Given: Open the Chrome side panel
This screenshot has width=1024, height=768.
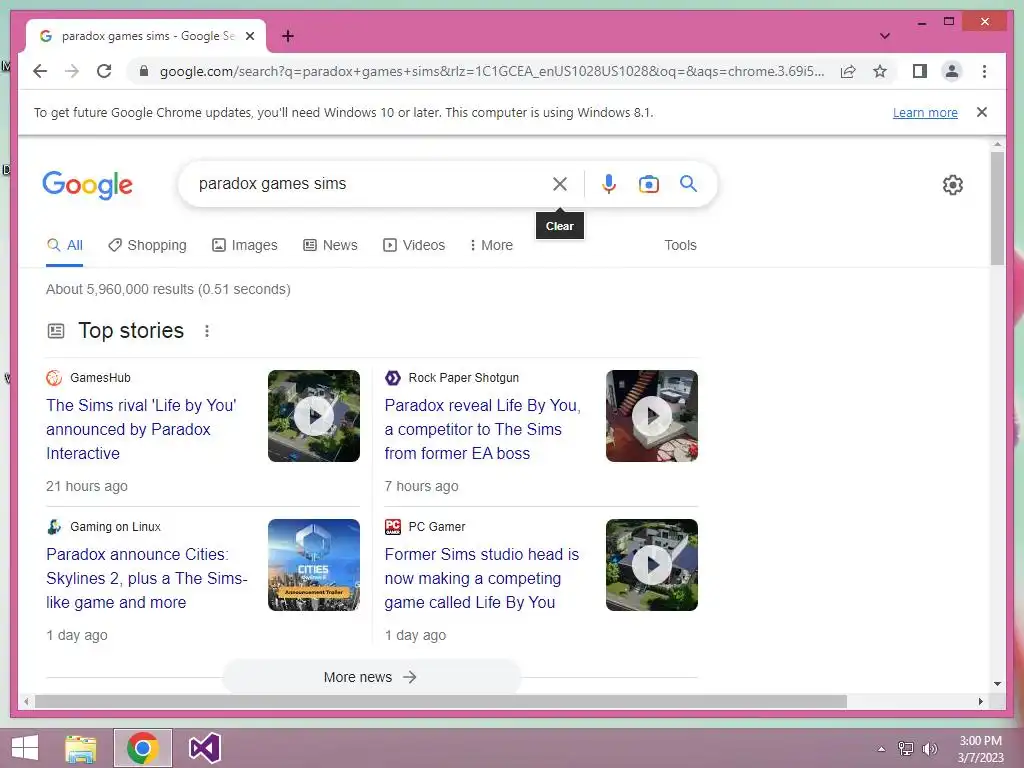Looking at the screenshot, I should click(920, 71).
